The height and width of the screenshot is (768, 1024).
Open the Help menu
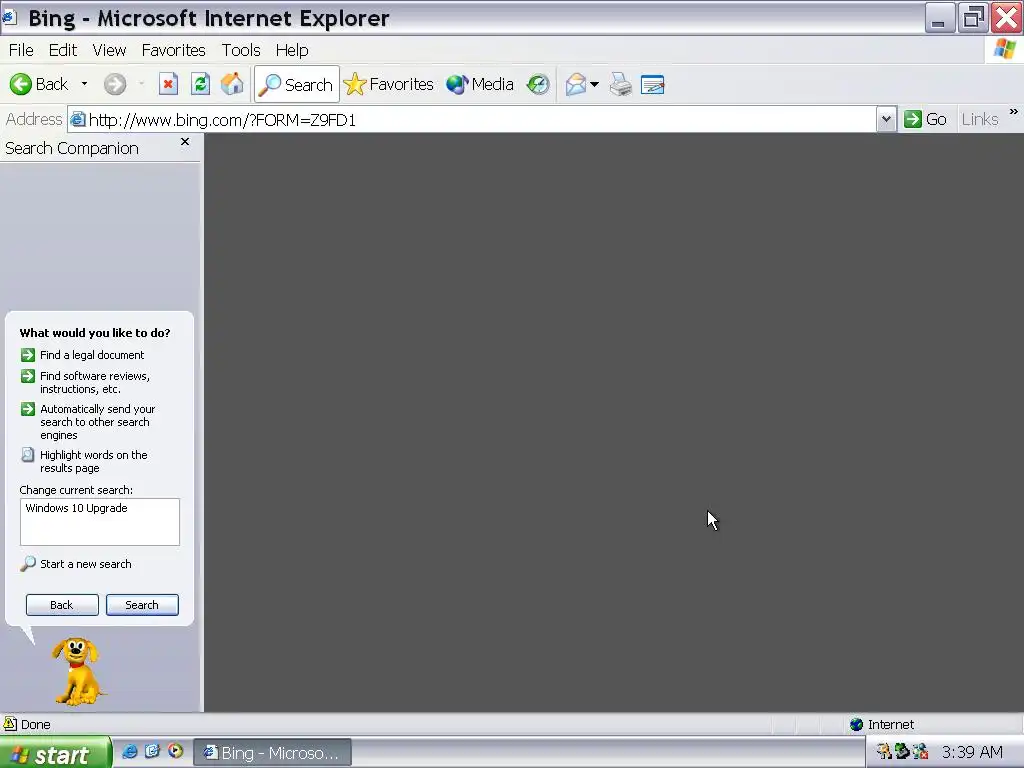pyautogui.click(x=292, y=50)
